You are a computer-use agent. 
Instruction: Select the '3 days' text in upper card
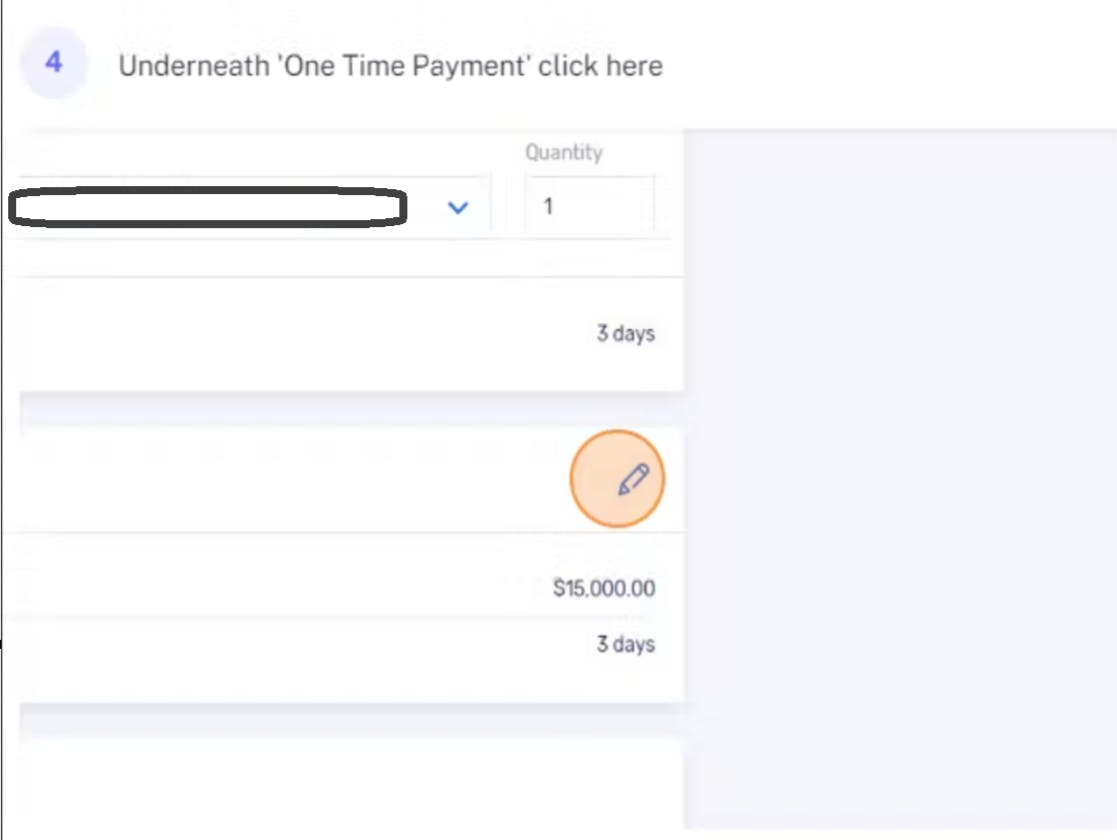pos(625,333)
